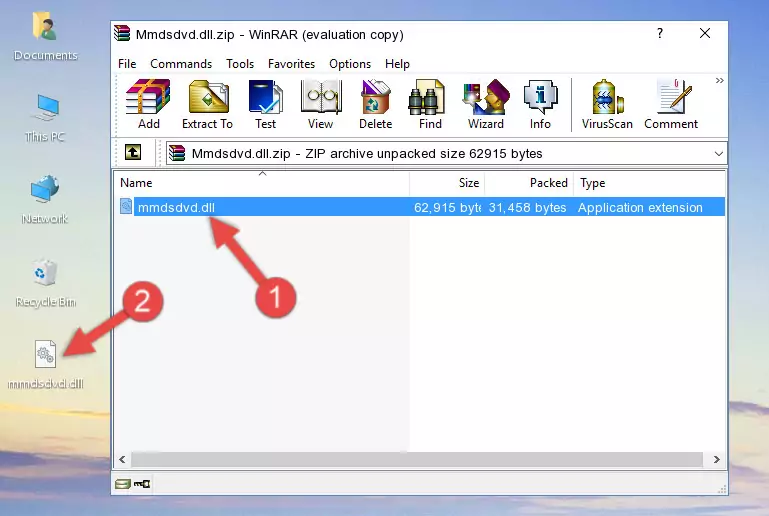Image resolution: width=769 pixels, height=516 pixels.
Task: Launch the Wizard tool
Action: pyautogui.click(x=486, y=104)
